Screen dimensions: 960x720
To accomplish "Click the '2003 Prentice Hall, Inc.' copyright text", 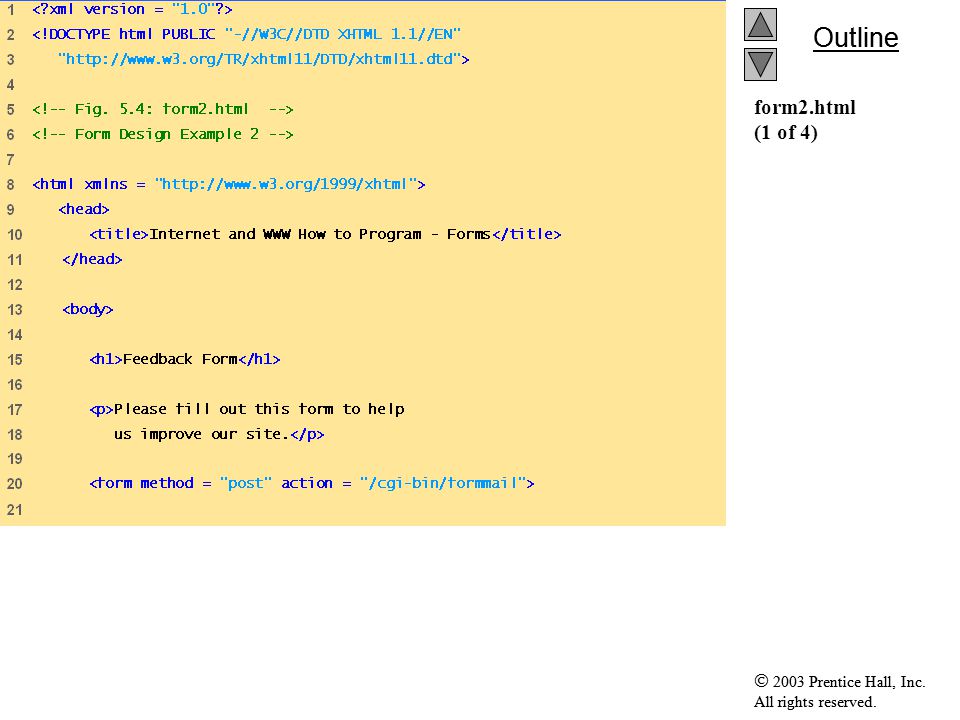I will coord(839,681).
